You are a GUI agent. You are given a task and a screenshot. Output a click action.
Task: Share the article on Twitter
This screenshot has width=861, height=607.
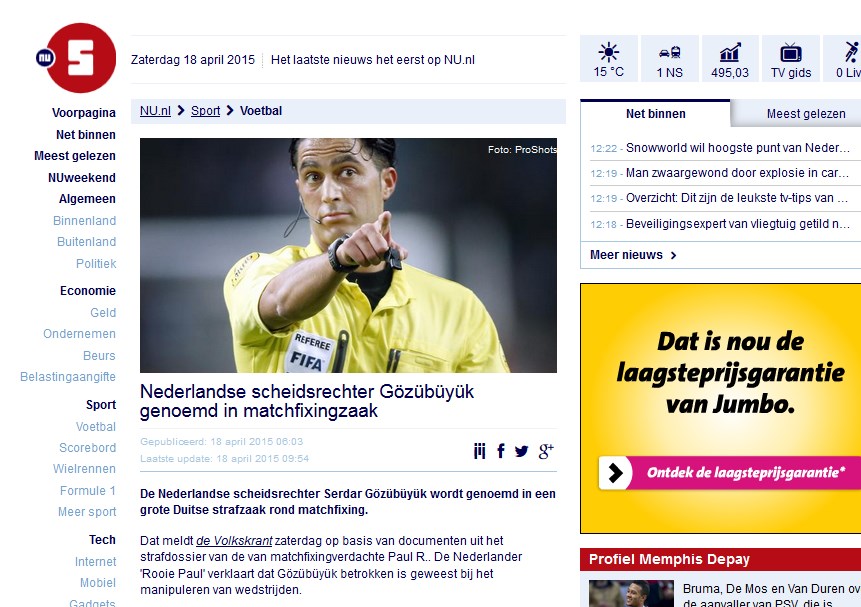[522, 452]
